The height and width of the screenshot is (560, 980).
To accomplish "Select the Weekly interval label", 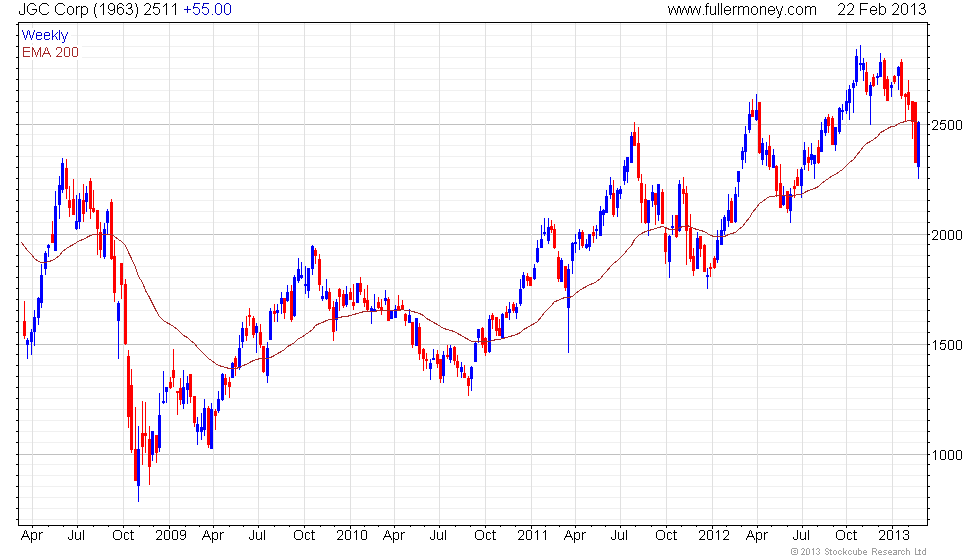I will click(x=44, y=36).
